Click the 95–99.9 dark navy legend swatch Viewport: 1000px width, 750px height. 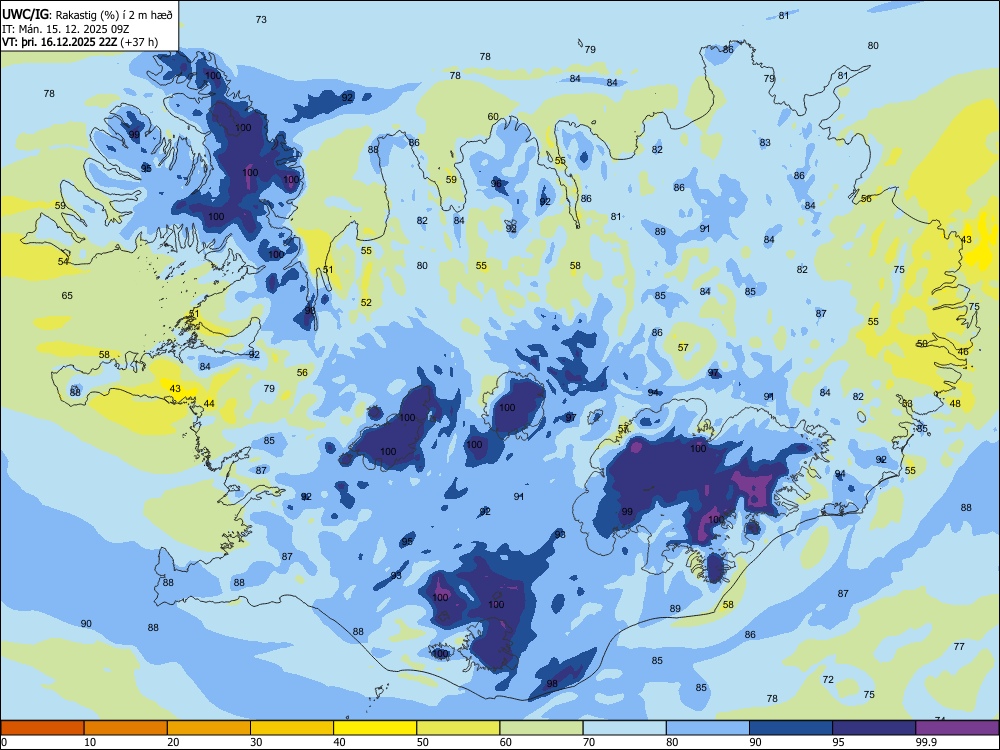(874, 728)
